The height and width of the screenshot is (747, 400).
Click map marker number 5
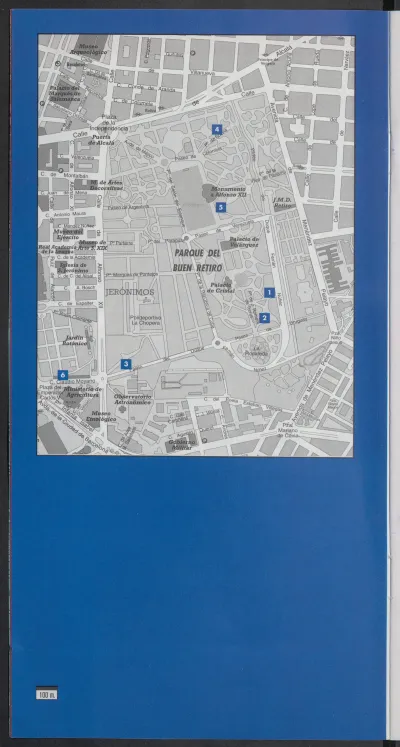pyautogui.click(x=220, y=207)
